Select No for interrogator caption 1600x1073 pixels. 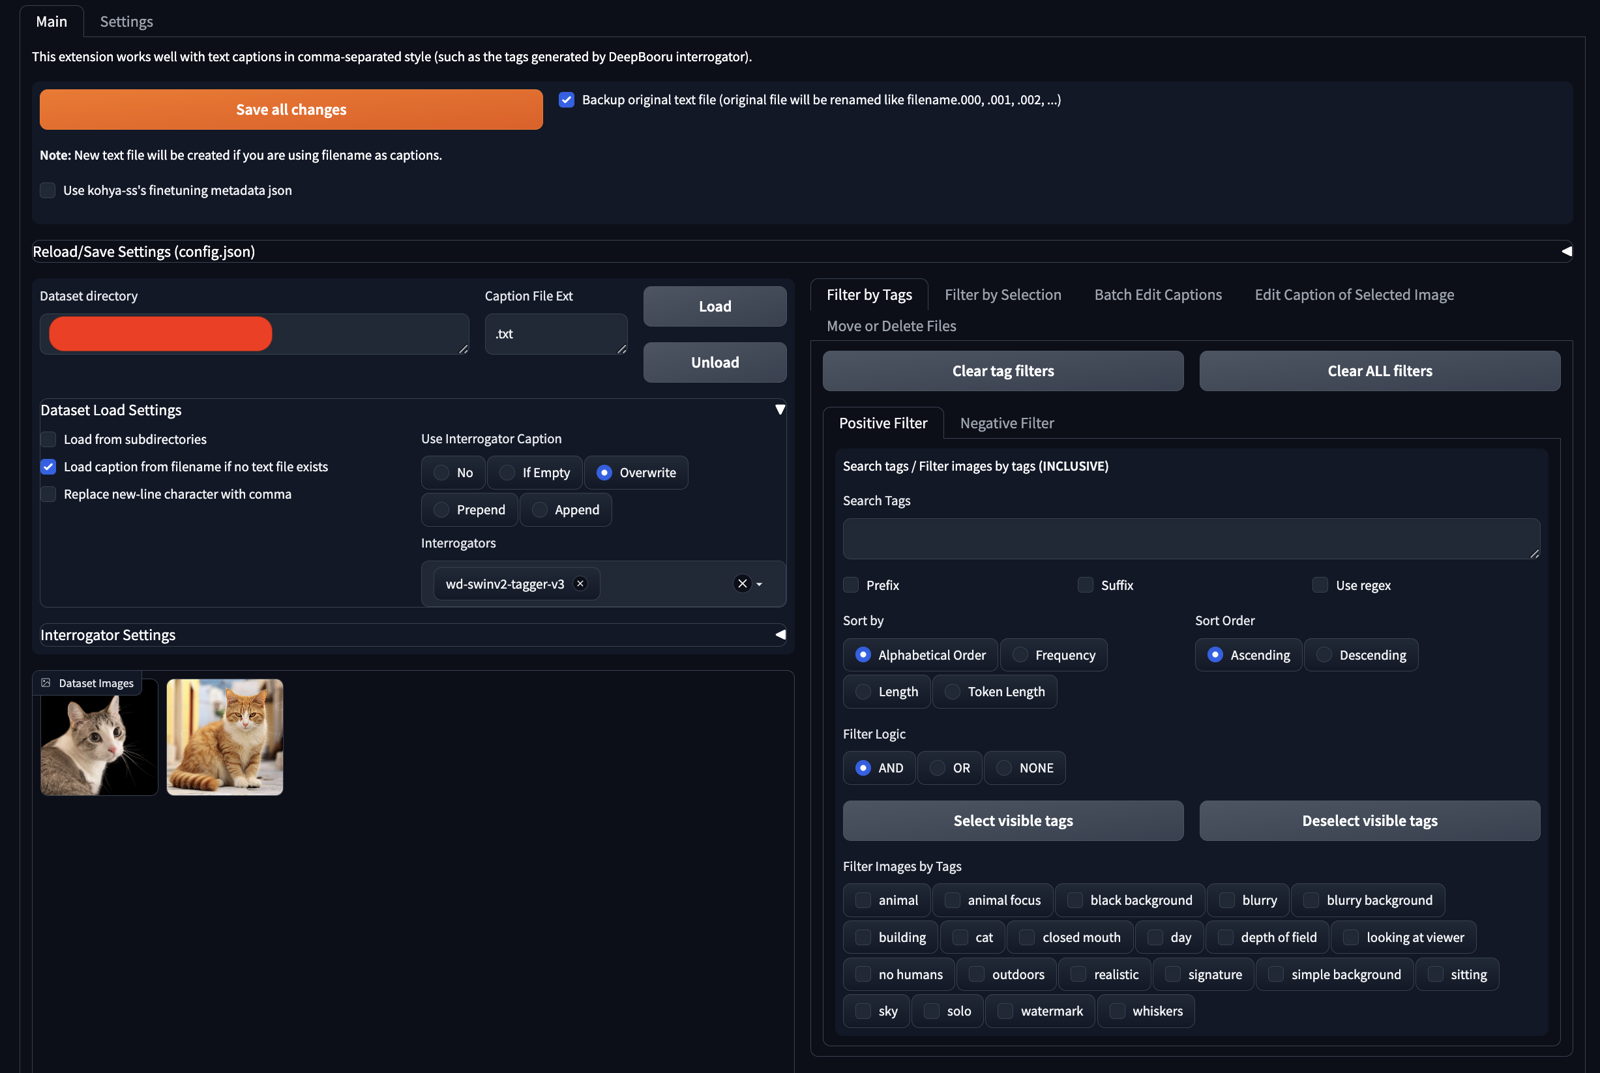pos(453,473)
